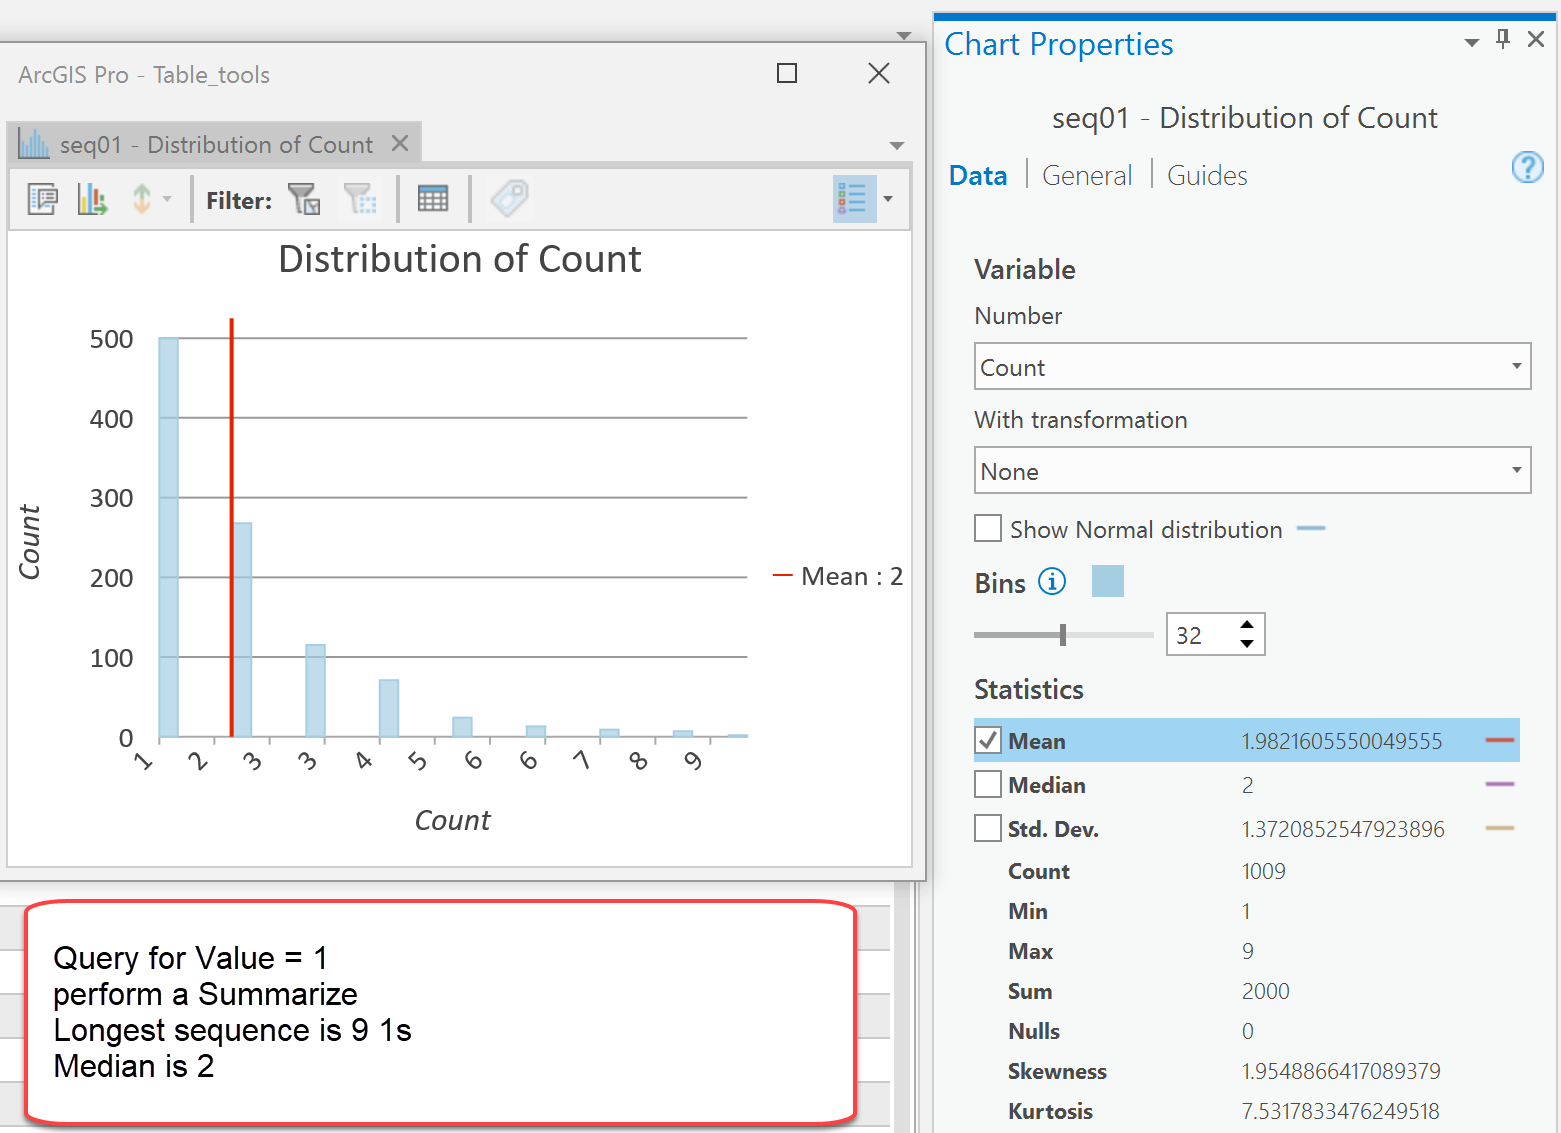The width and height of the screenshot is (1561, 1133).
Task: Click the Sum value 2000
Action: [1266, 991]
